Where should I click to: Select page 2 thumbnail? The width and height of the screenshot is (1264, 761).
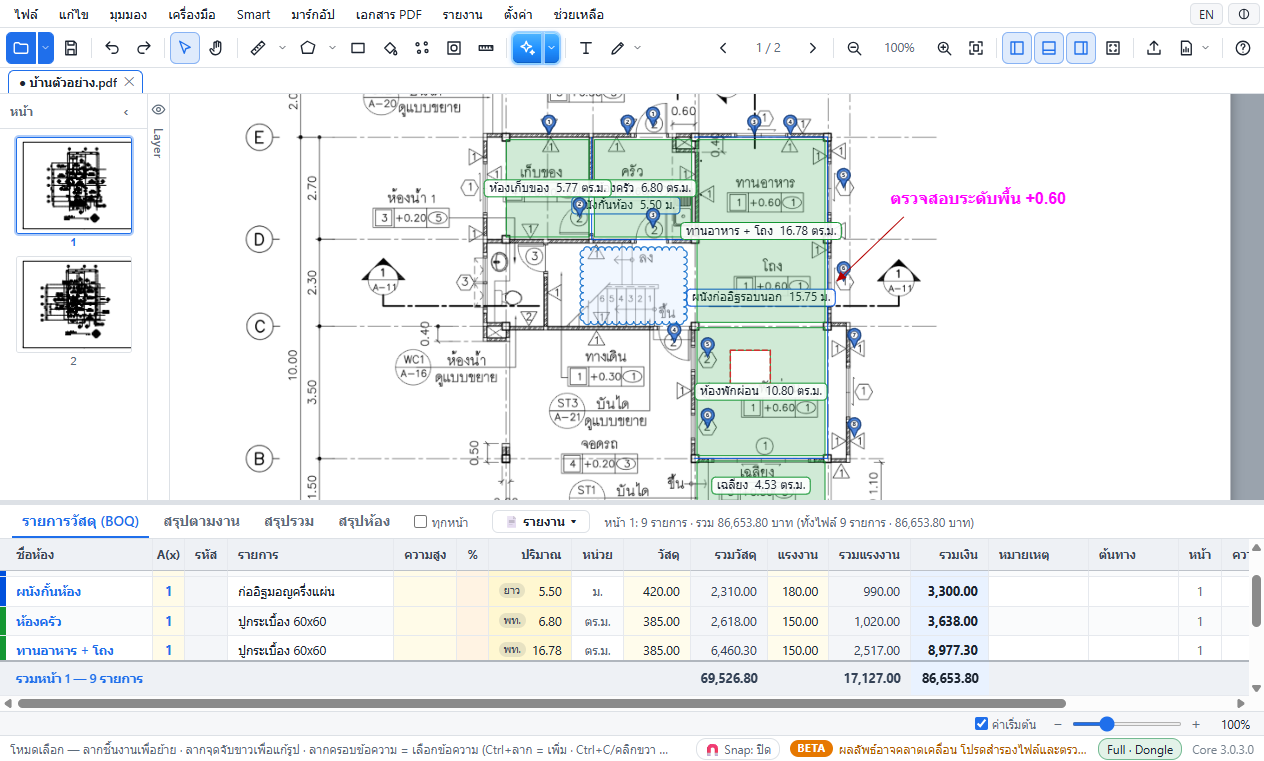[x=74, y=305]
